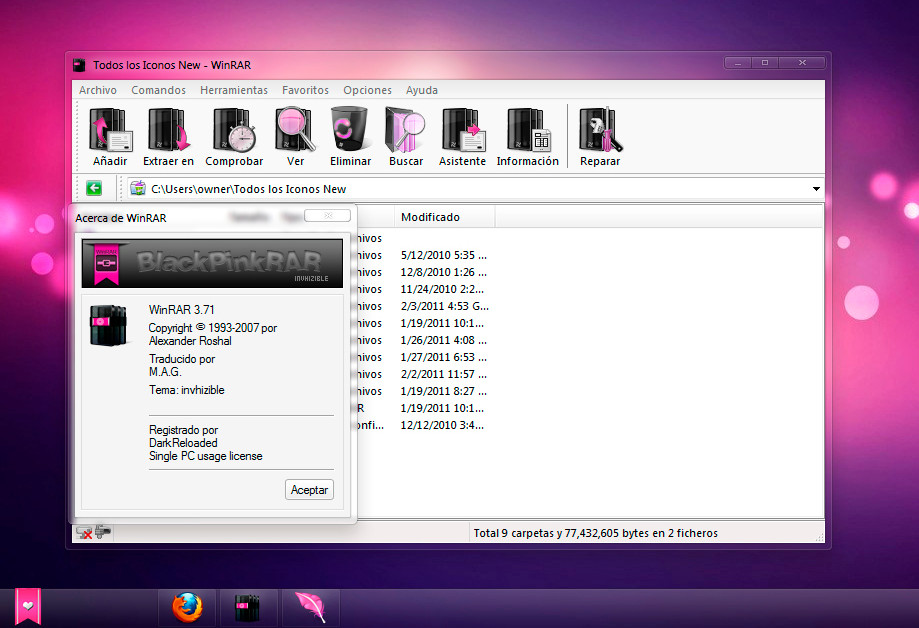
Task: Close the Acerca de WinRAR dialog
Action: point(328,216)
